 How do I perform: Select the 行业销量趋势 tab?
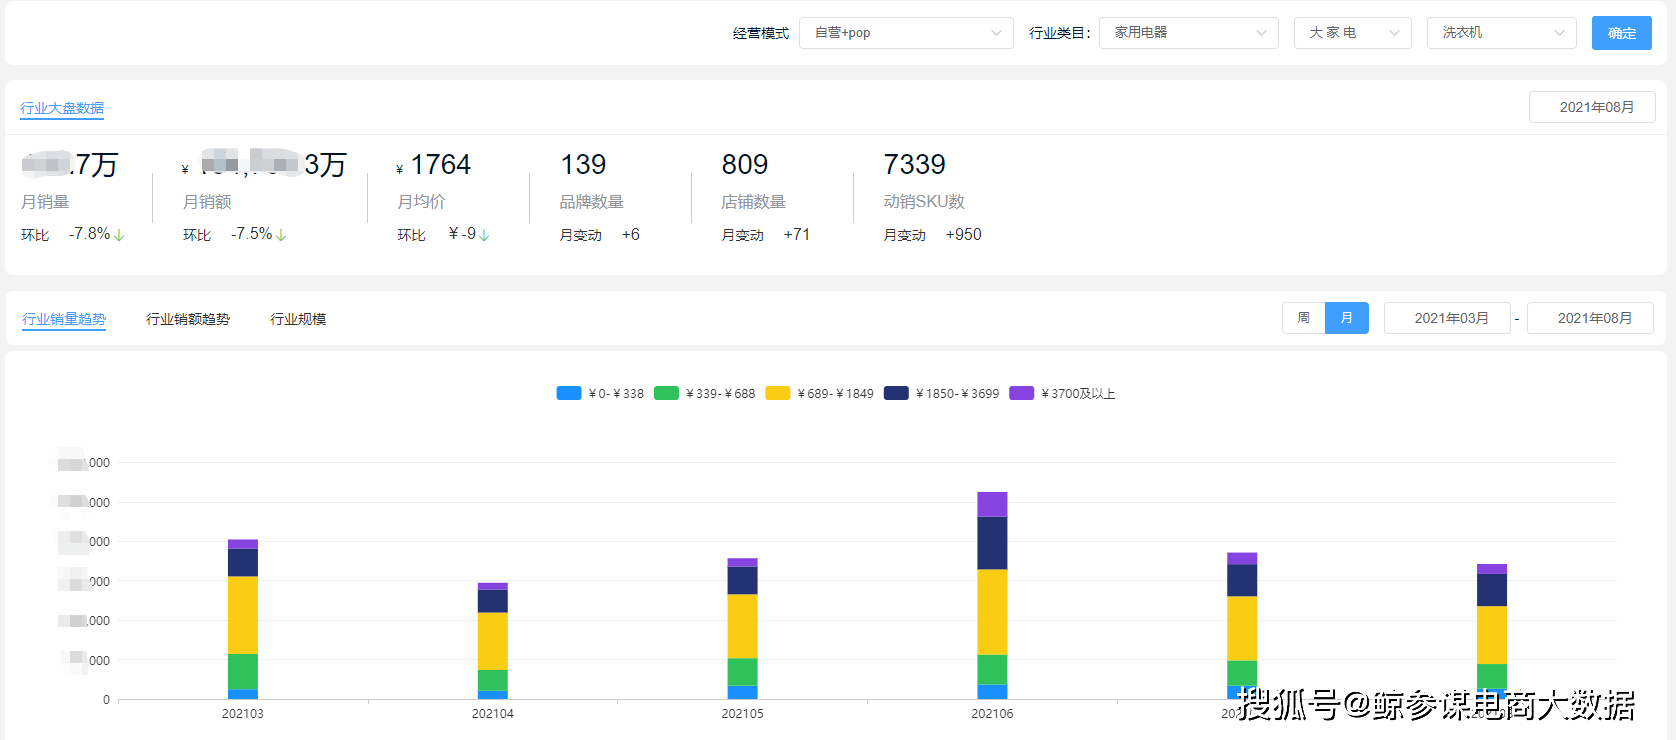point(64,319)
